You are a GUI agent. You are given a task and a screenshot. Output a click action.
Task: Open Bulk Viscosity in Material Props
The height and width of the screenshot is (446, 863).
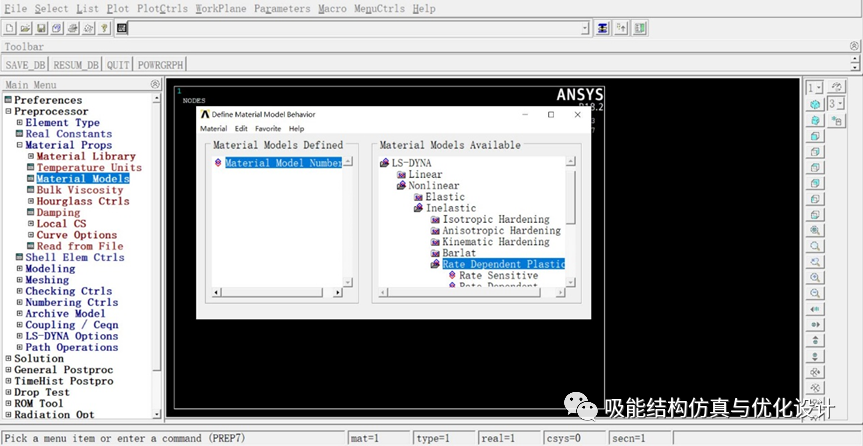(80, 190)
